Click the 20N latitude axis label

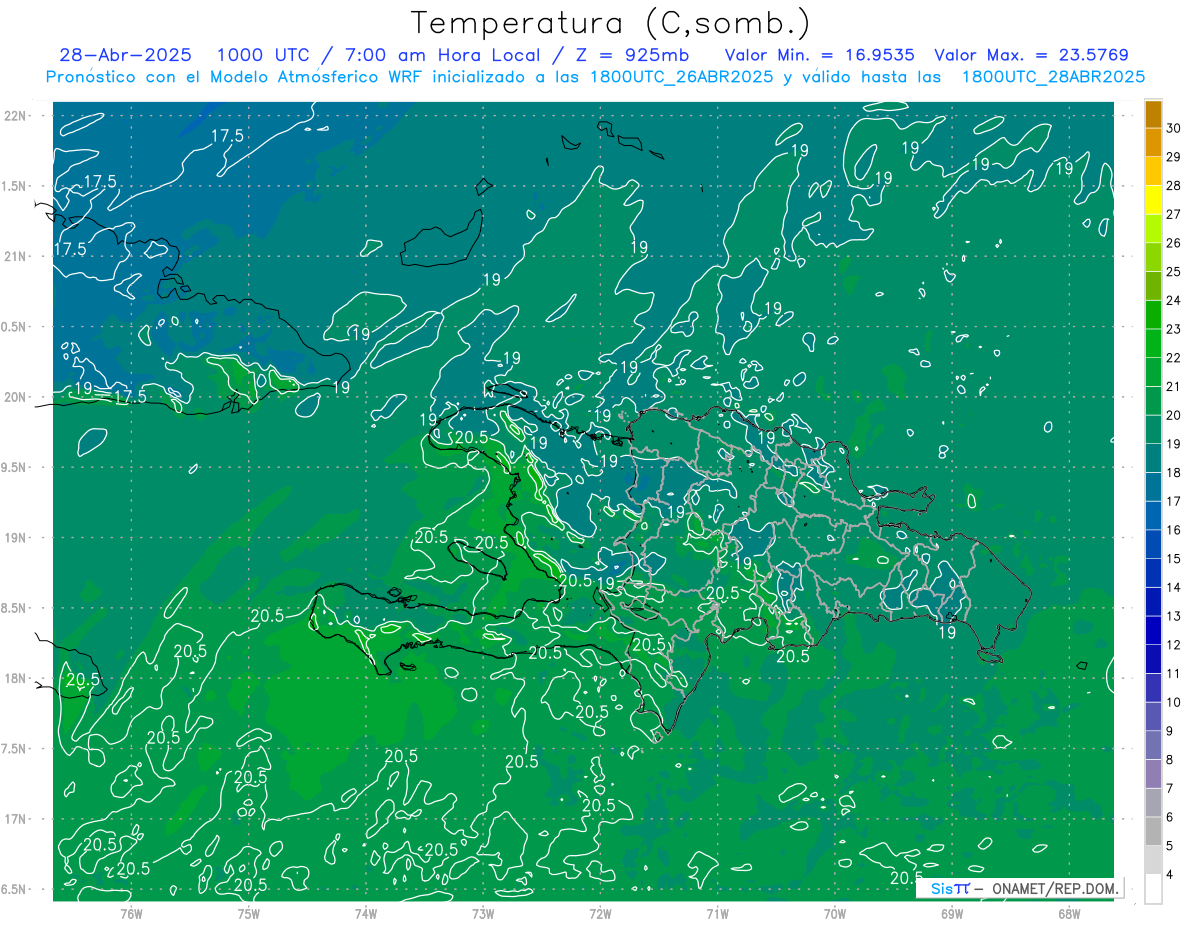click(16, 397)
